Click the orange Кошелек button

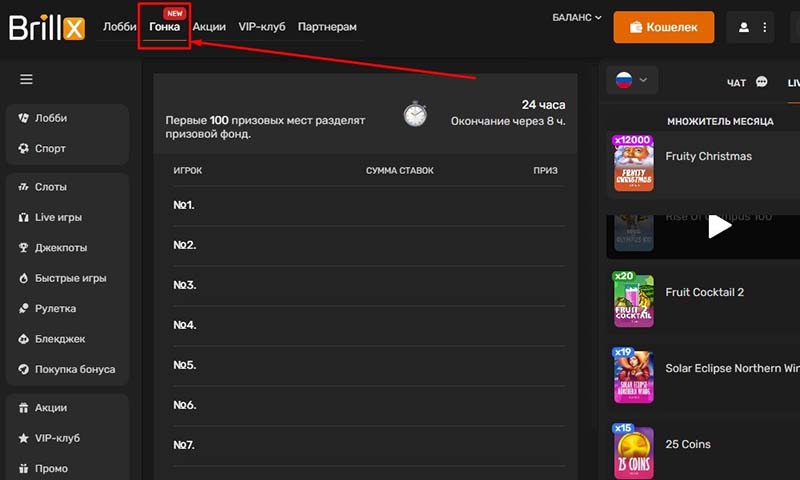coord(663,27)
